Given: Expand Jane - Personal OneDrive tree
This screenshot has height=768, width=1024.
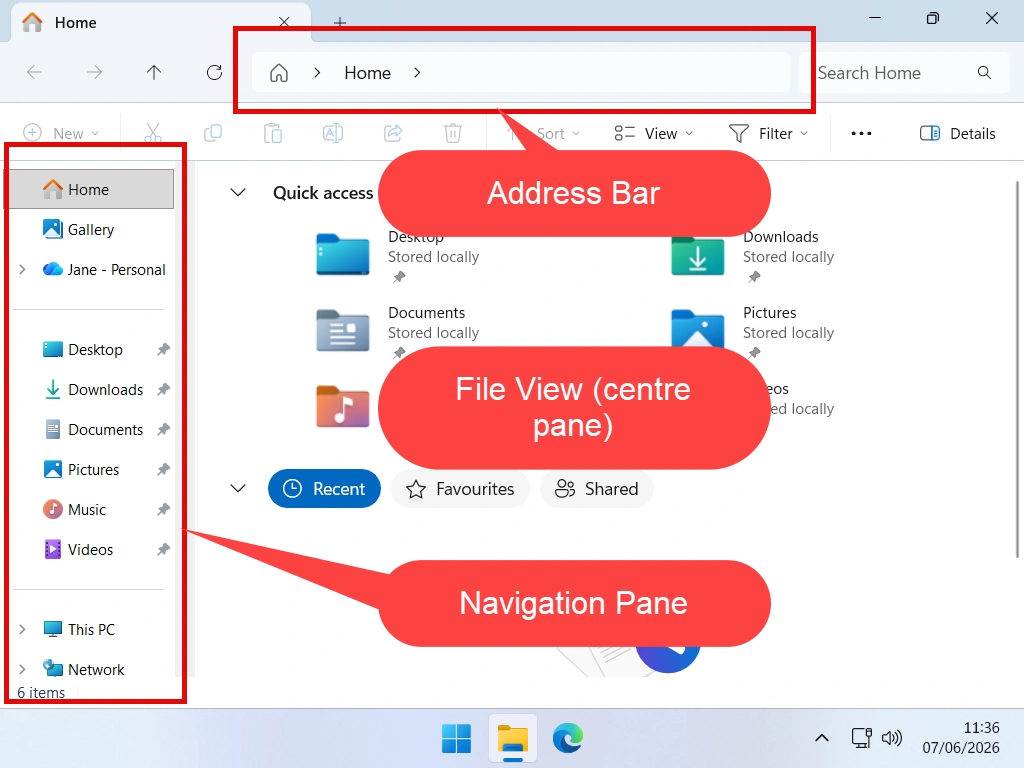Looking at the screenshot, I should [x=22, y=269].
